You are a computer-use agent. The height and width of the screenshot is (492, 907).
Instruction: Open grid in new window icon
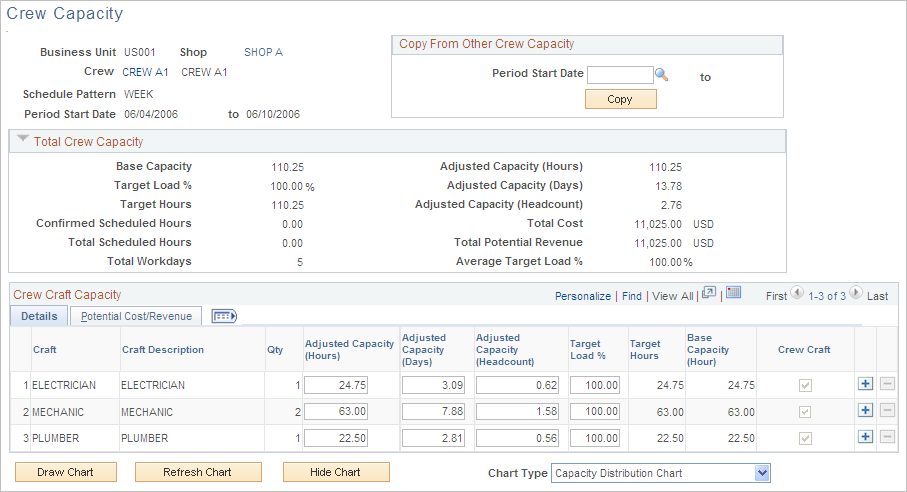(x=709, y=293)
